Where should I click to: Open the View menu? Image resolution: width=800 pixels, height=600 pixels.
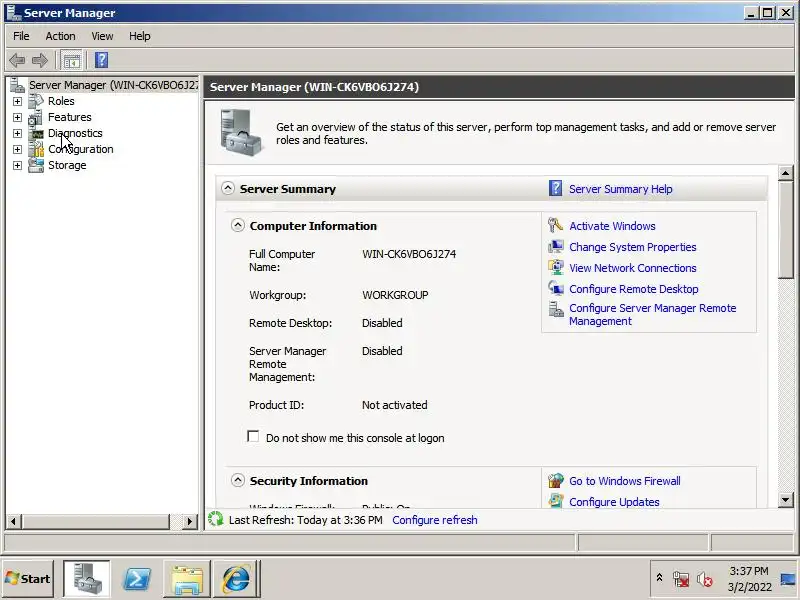(102, 36)
